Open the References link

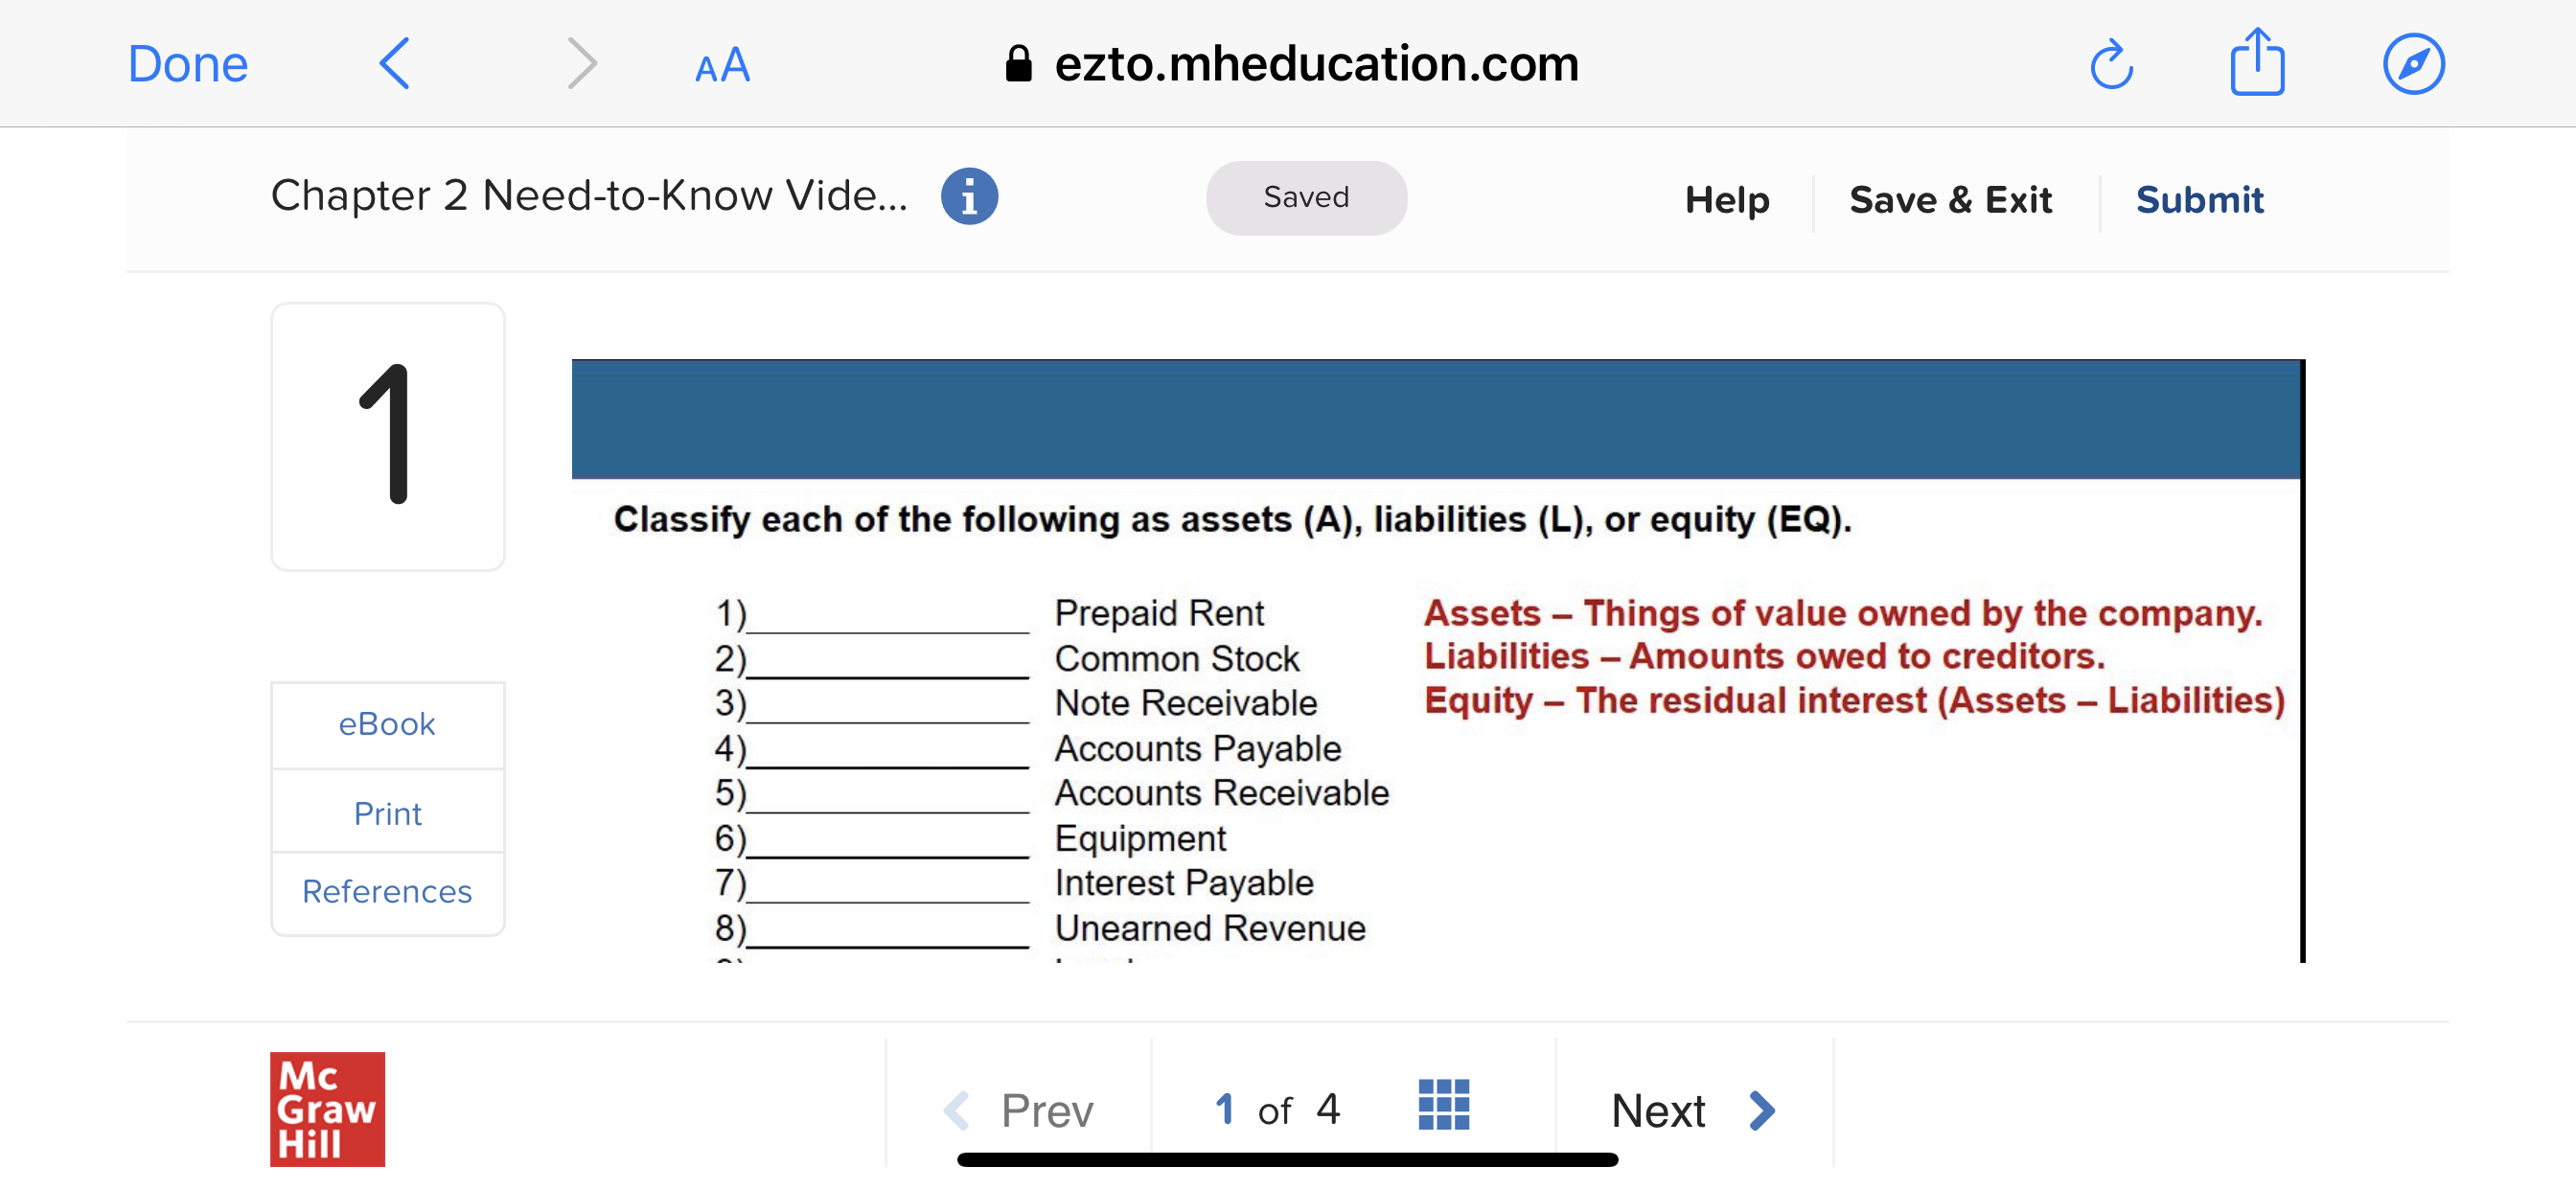click(x=387, y=891)
